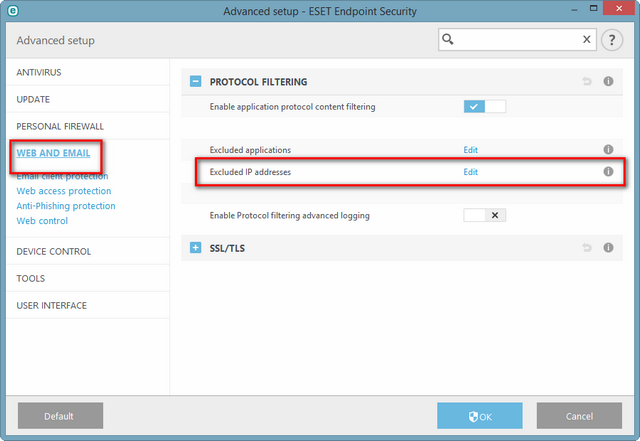The image size is (640, 441).
Task: Click the help question mark icon
Action: coord(611,40)
